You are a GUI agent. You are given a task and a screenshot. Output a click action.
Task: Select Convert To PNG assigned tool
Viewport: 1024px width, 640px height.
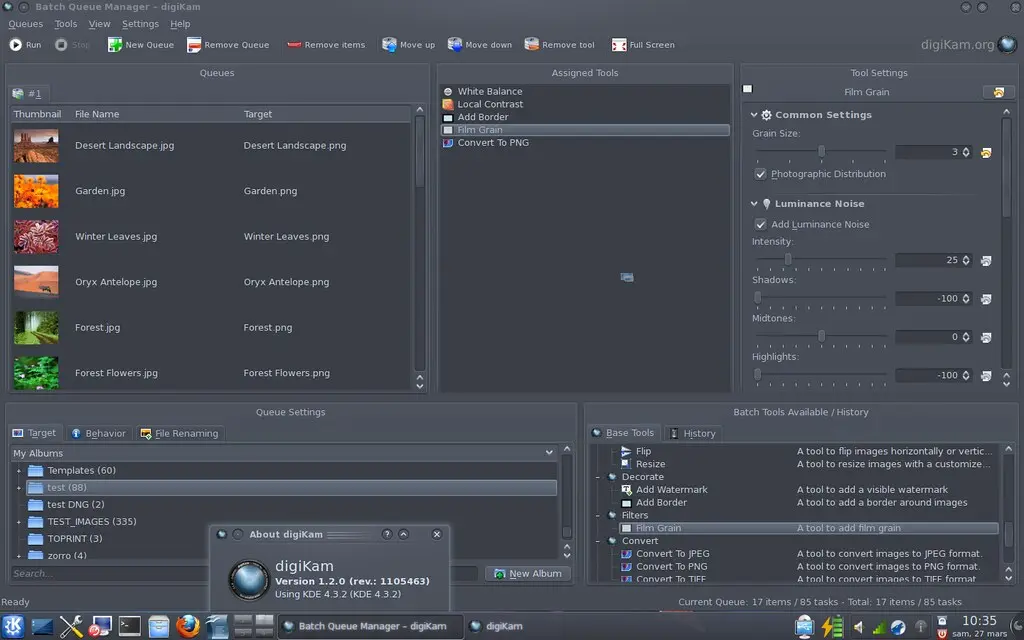[x=493, y=143]
